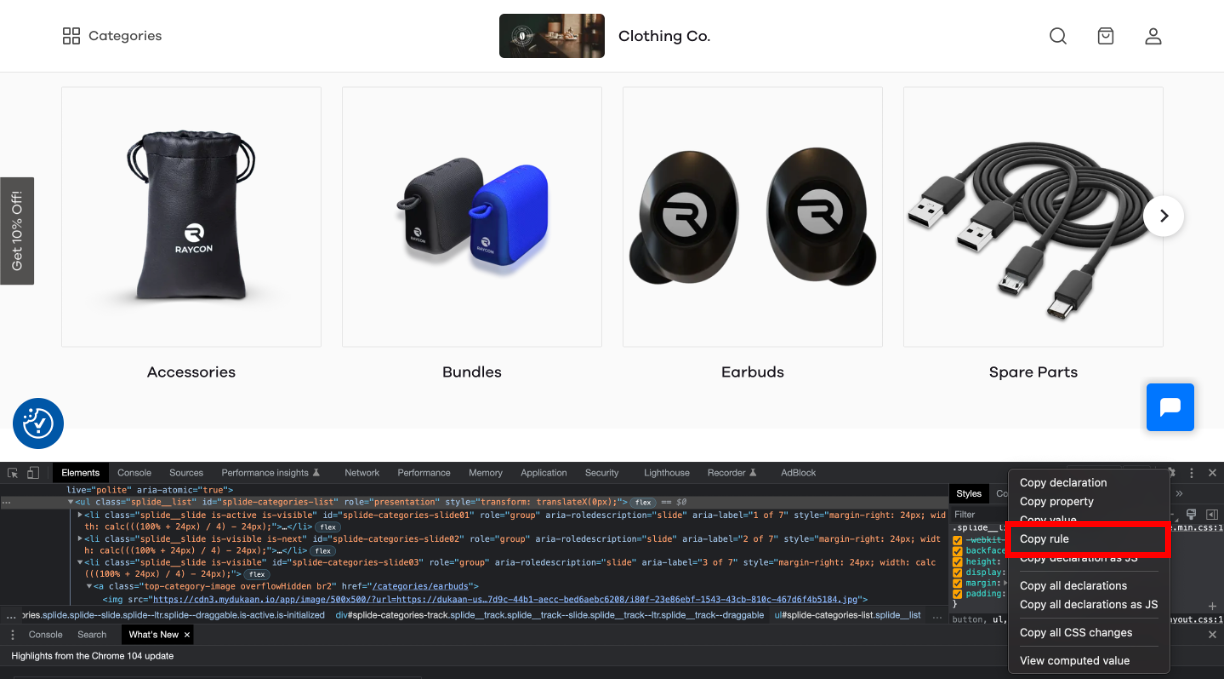Add a new style rule with plus icon

coord(1212,606)
